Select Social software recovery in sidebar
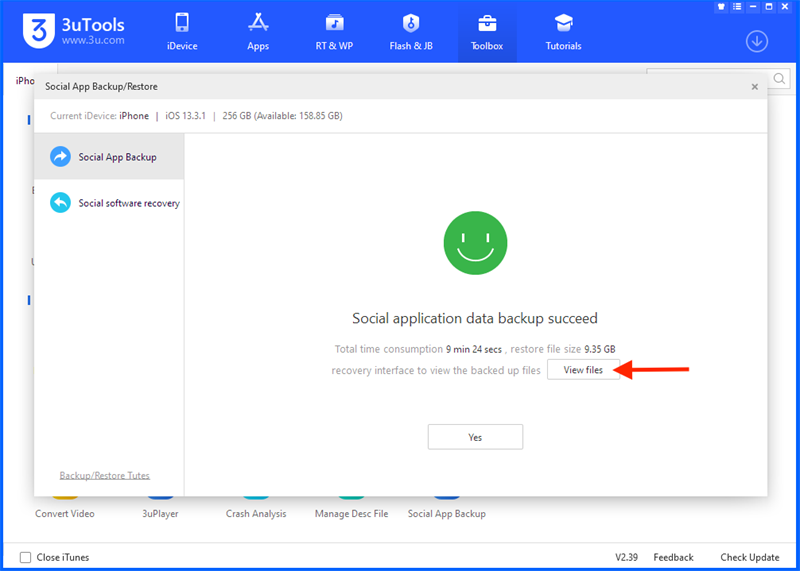This screenshot has height=571, width=800. click(x=109, y=203)
